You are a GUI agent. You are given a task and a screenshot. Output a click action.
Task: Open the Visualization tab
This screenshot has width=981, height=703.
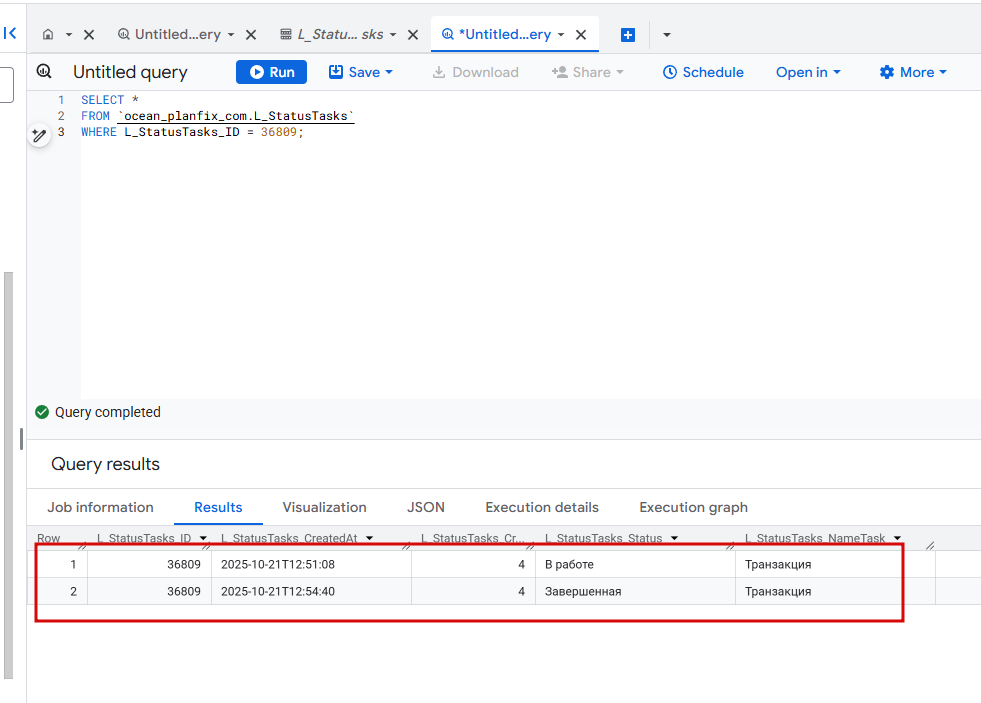324,507
